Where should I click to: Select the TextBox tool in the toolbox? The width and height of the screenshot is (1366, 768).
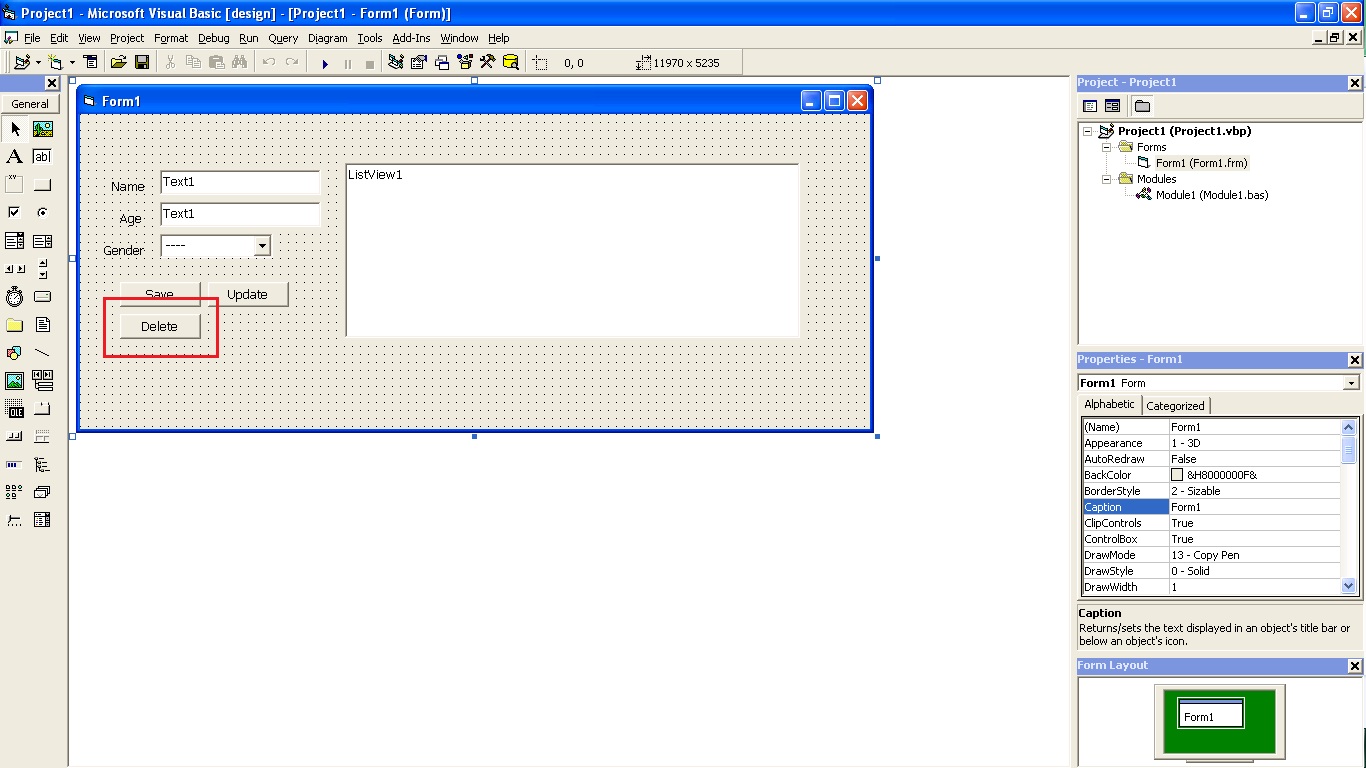click(x=41, y=156)
